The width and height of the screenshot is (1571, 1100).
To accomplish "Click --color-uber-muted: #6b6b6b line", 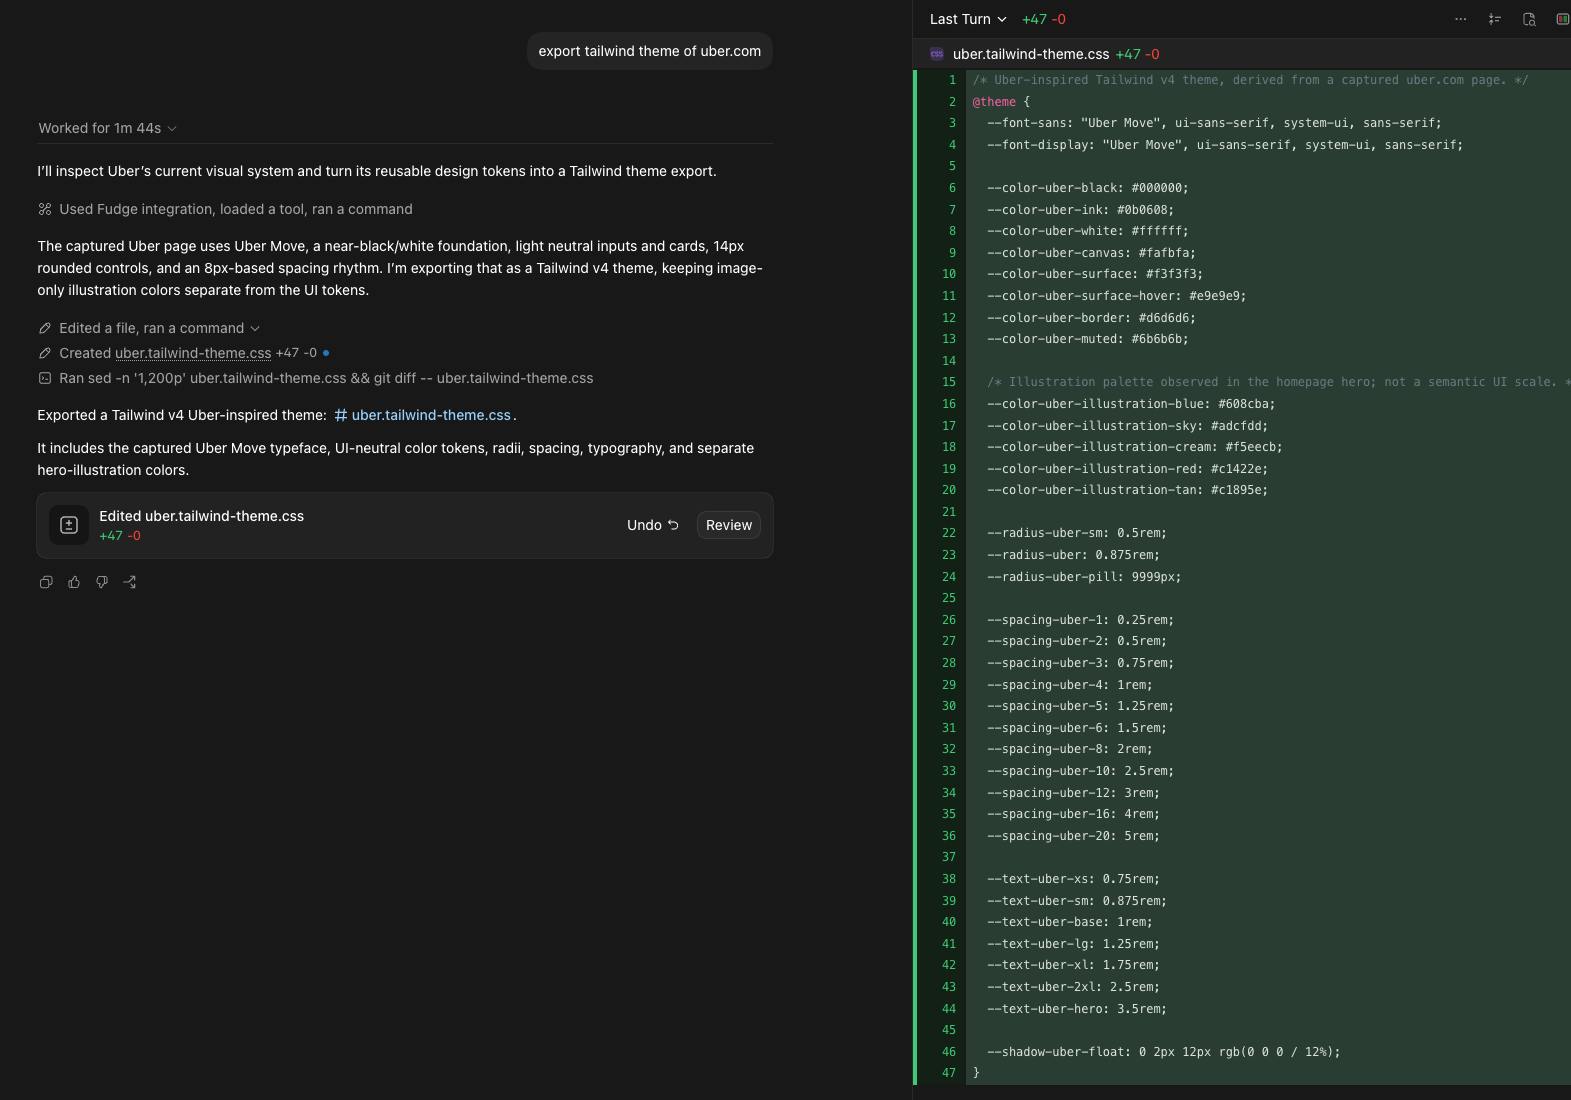I will [1088, 339].
